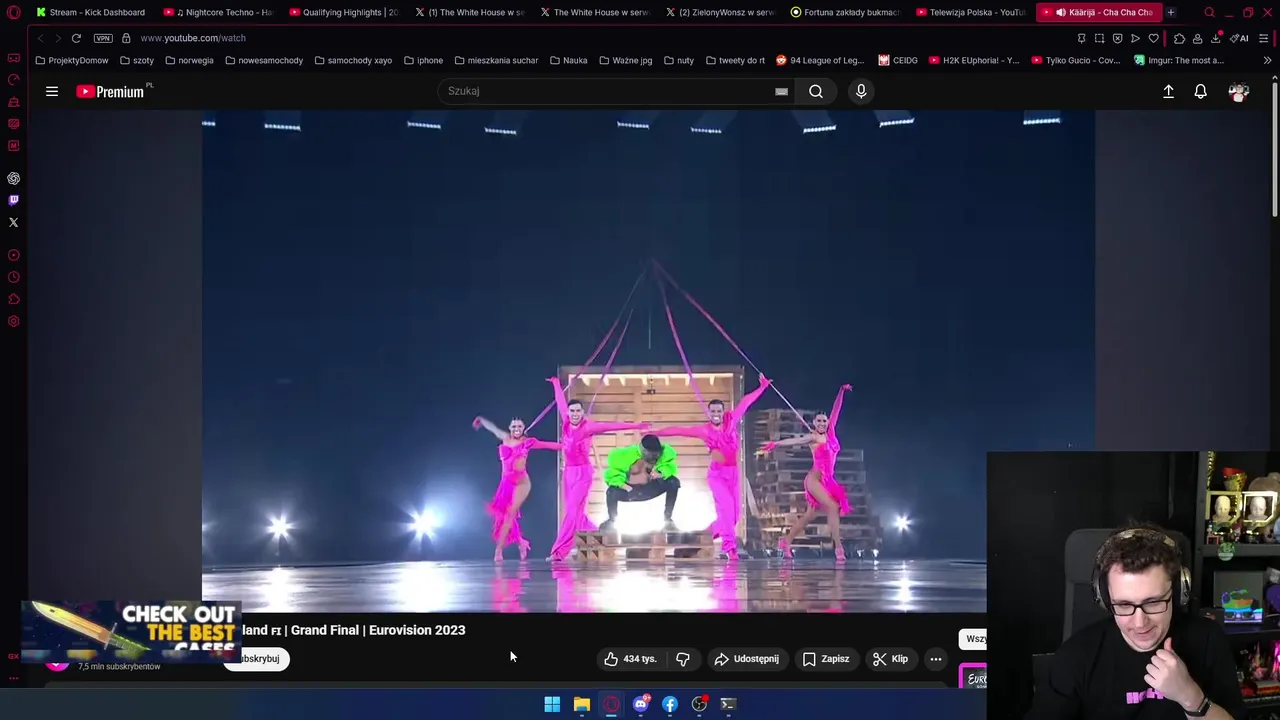Open the AI assistant toolbar button
Image resolution: width=1280 pixels, height=720 pixels.
coord(1239,38)
